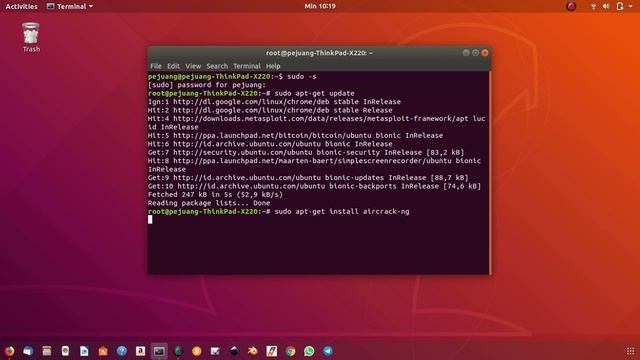
Task: Maximize the Terminal window
Action: pyautogui.click(x=476, y=53)
